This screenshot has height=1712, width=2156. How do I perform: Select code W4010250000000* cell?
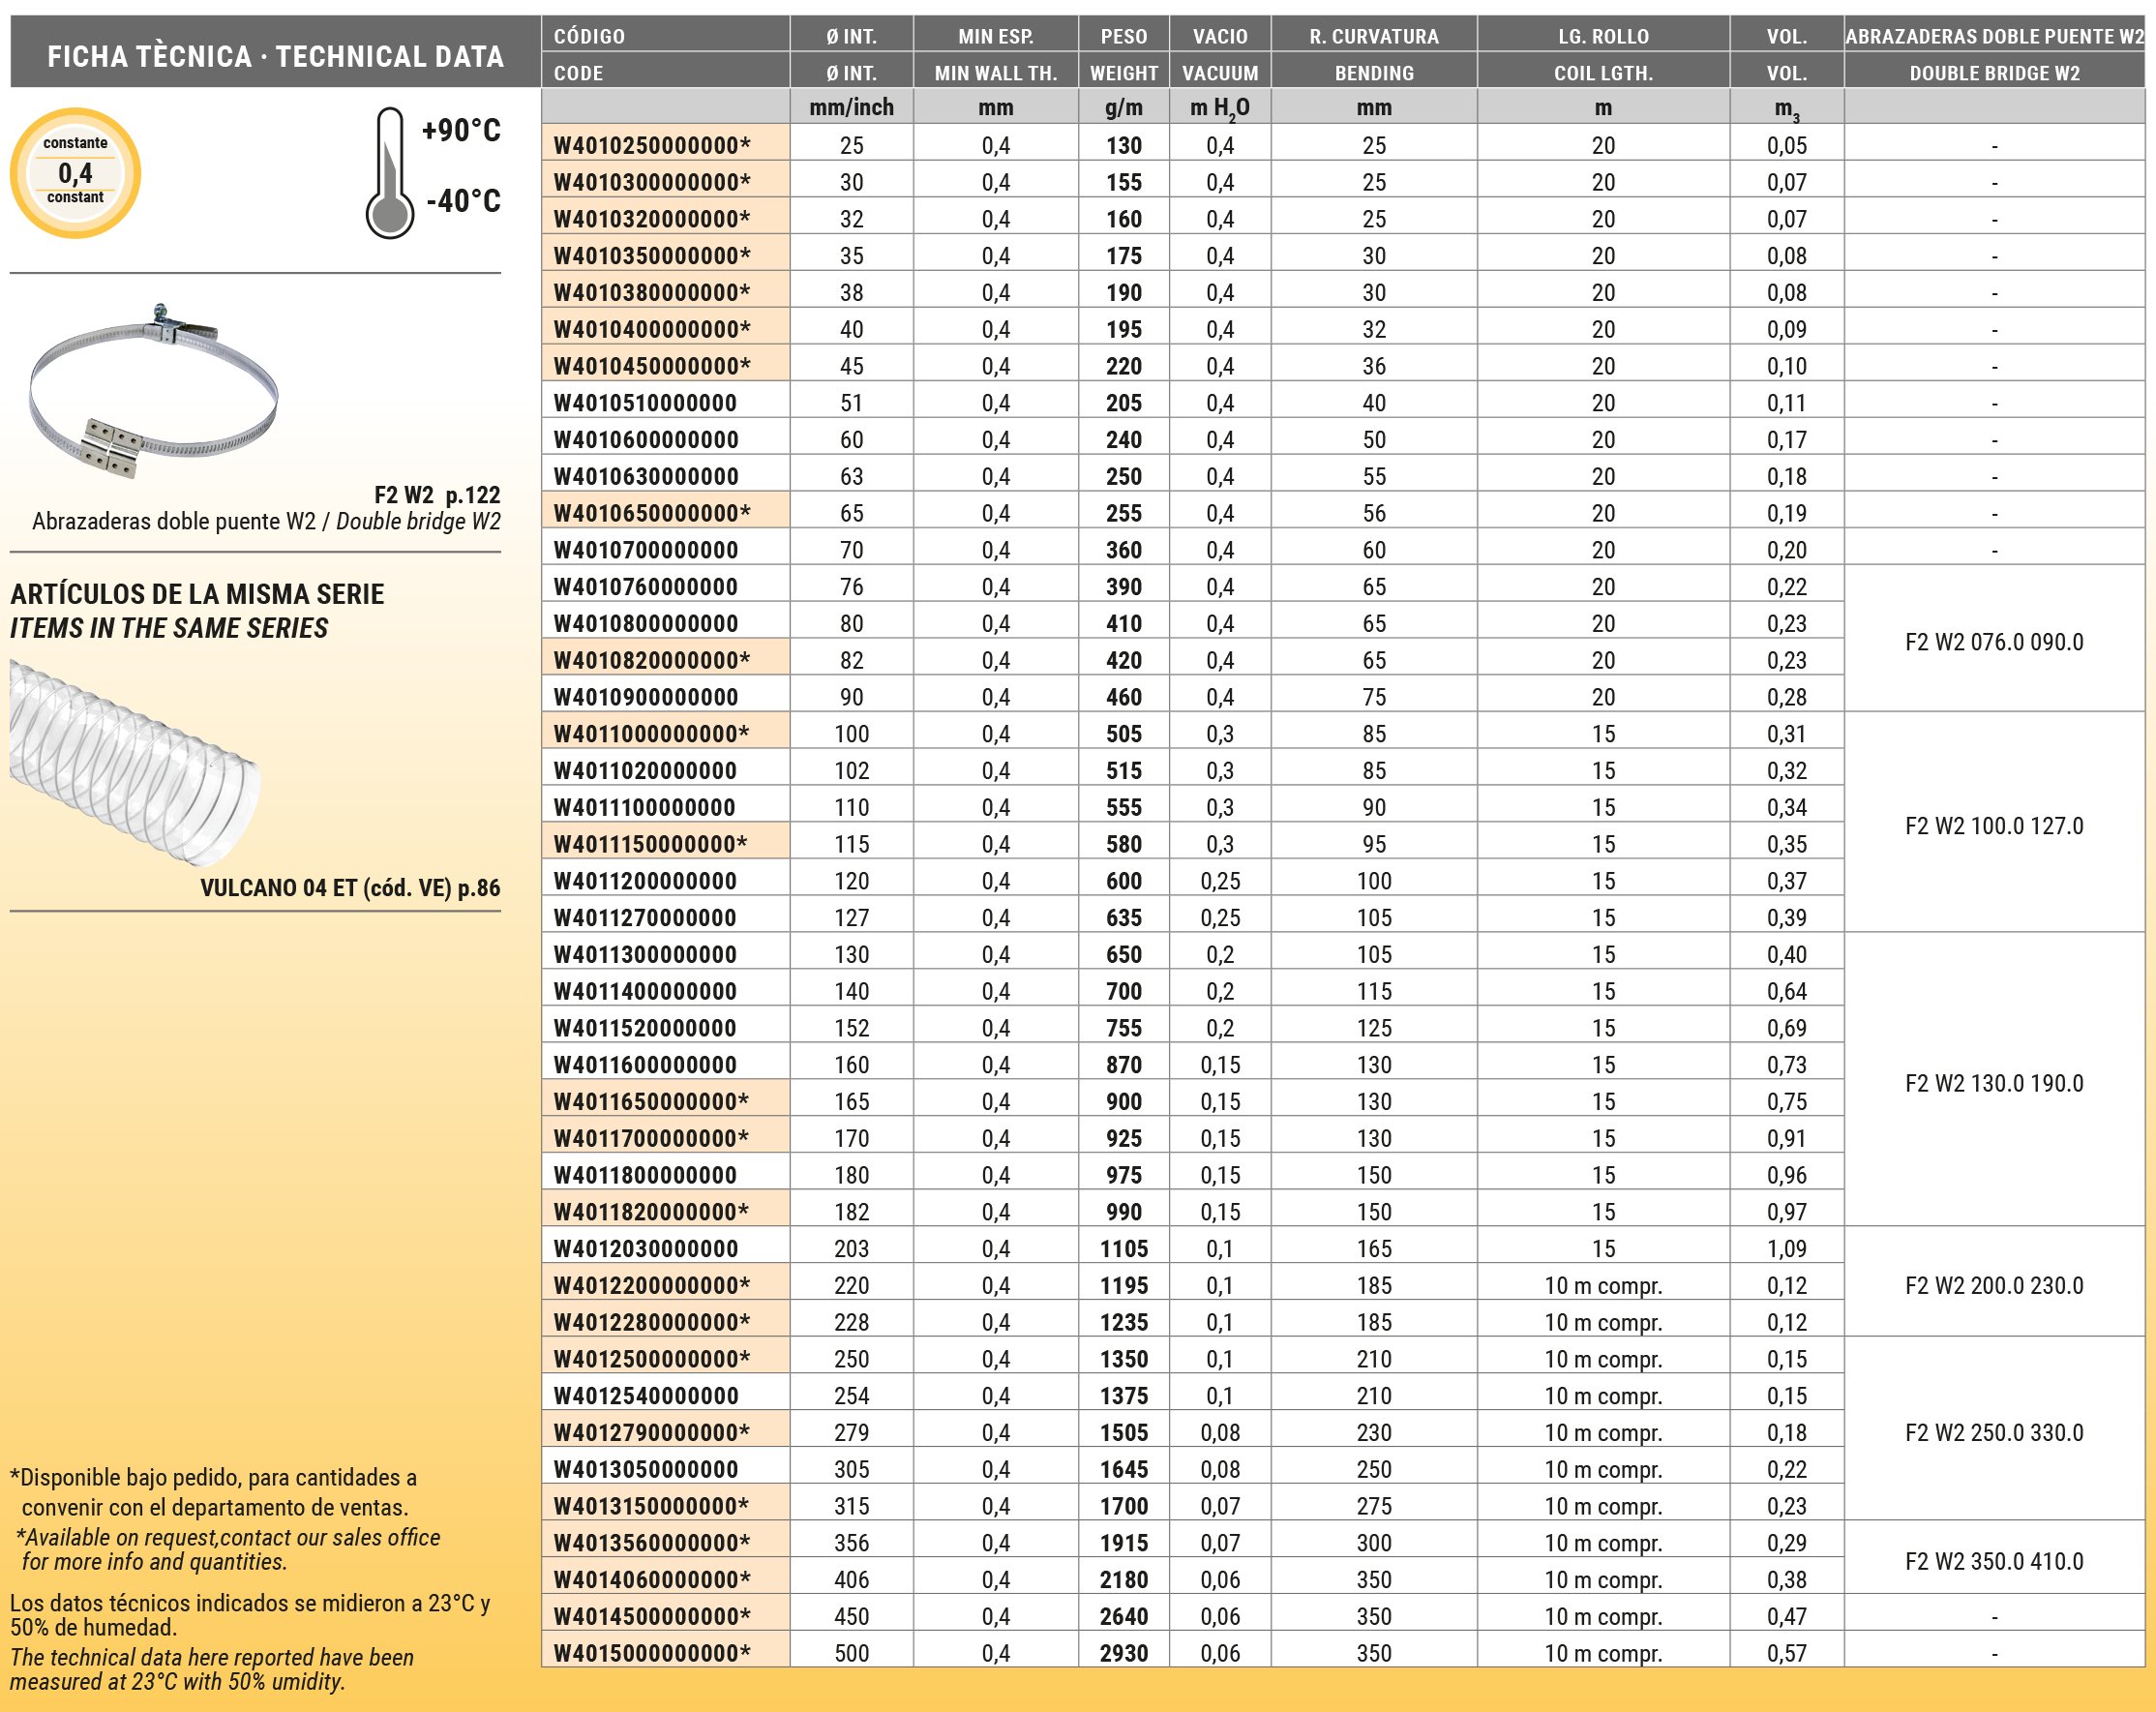652,146
